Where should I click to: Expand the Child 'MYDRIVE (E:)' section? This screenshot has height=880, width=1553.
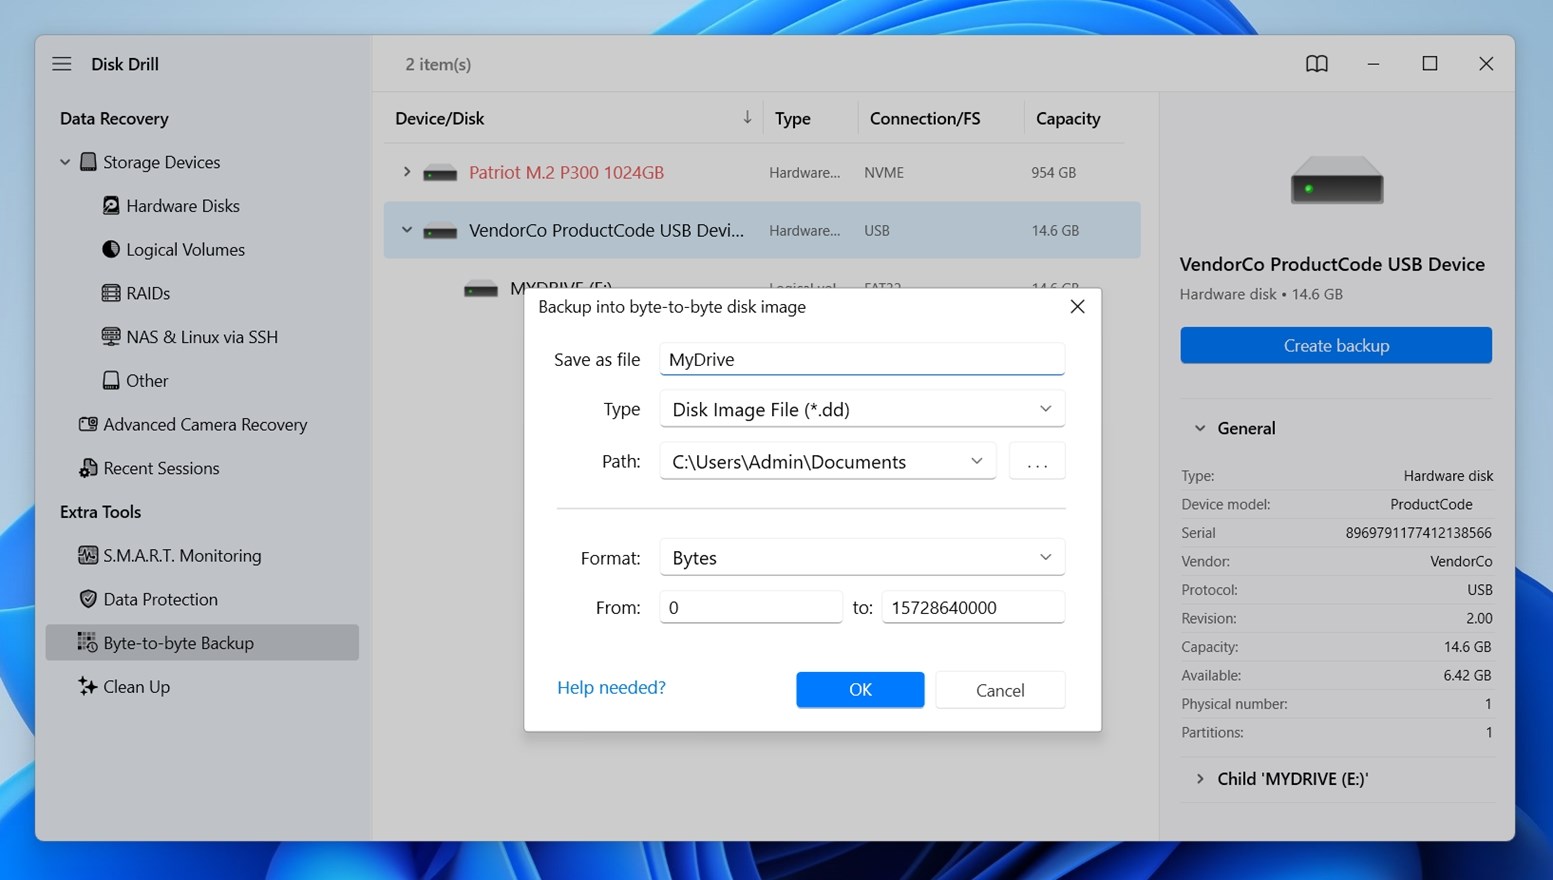coord(1200,779)
